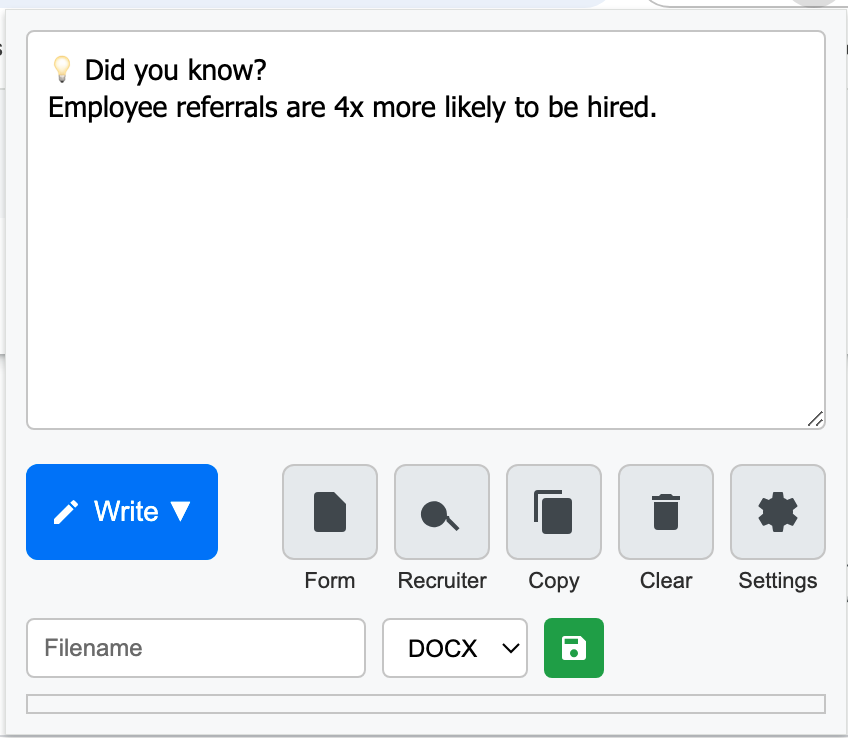Open Settings via the gear icon
The image size is (848, 738).
[777, 512]
